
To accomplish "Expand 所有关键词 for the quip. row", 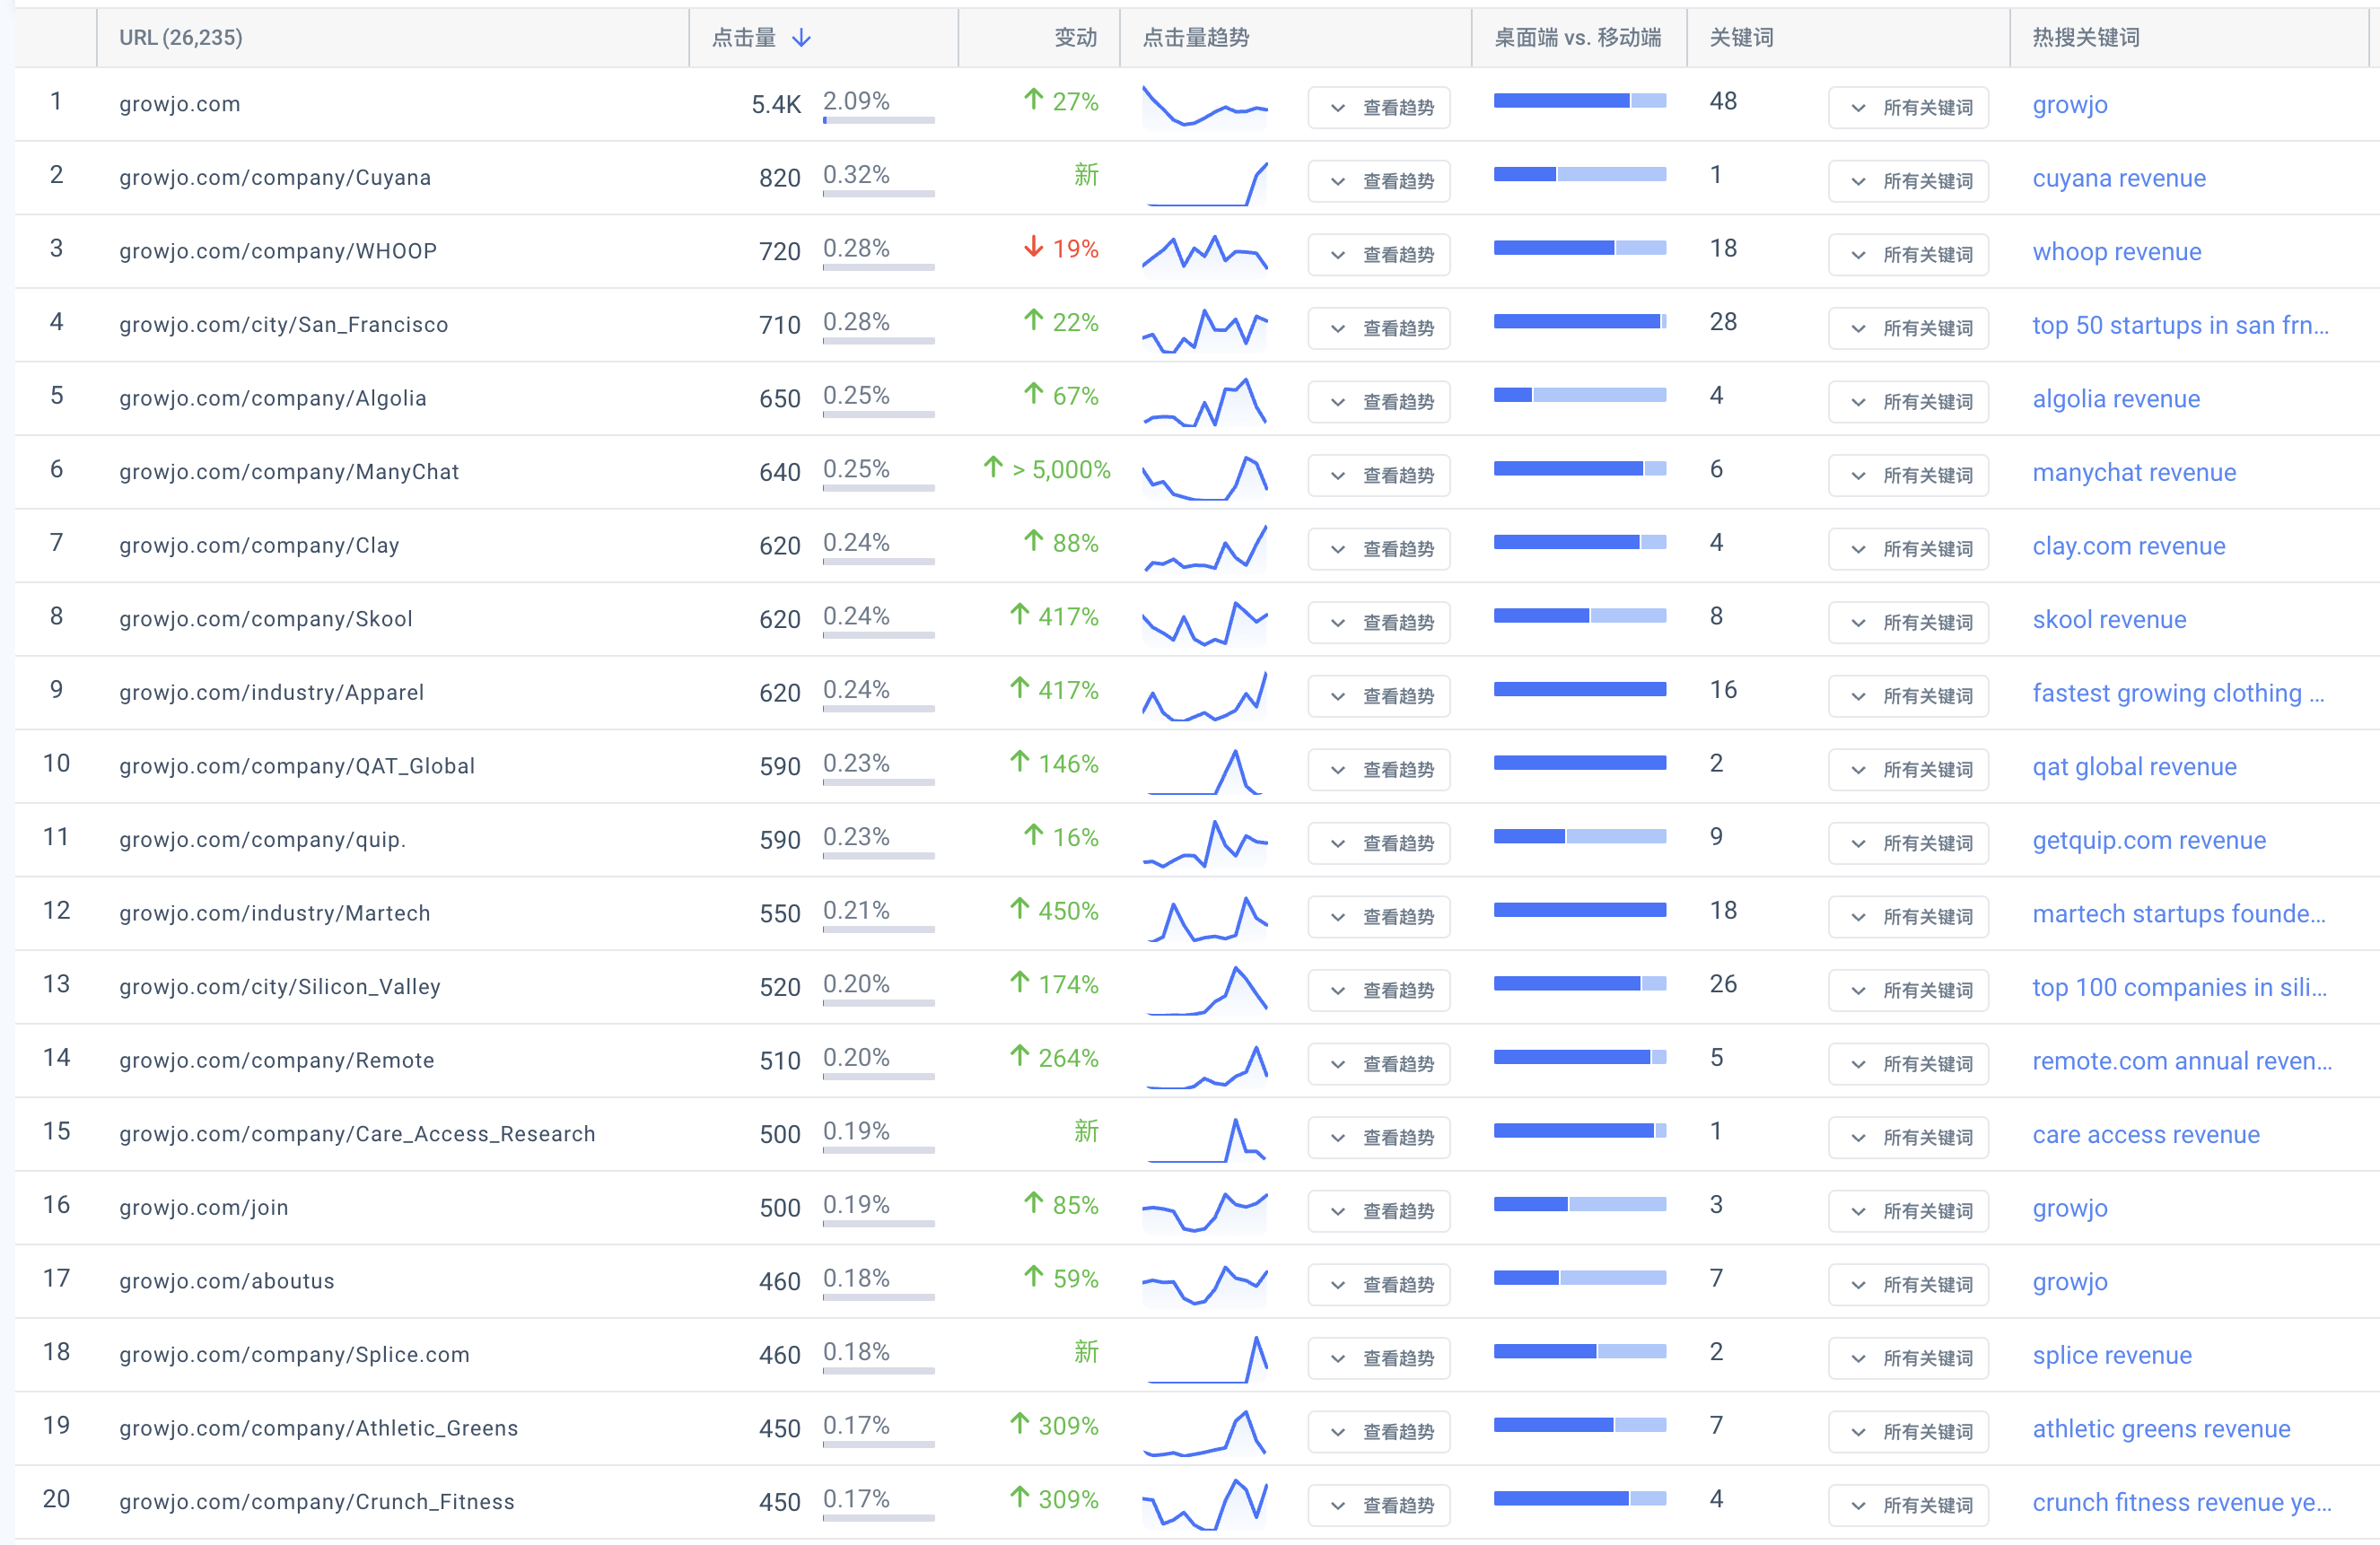I will (x=1908, y=843).
